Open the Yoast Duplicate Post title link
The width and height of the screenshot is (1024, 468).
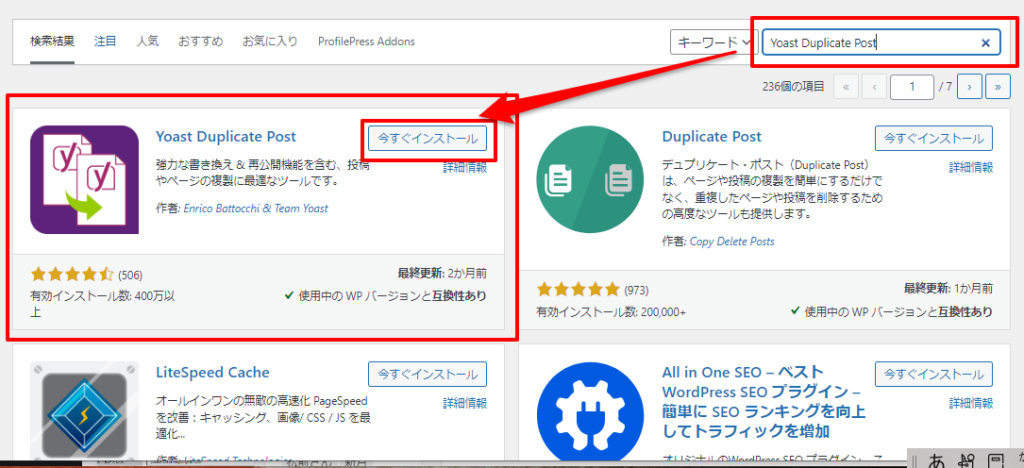click(226, 137)
